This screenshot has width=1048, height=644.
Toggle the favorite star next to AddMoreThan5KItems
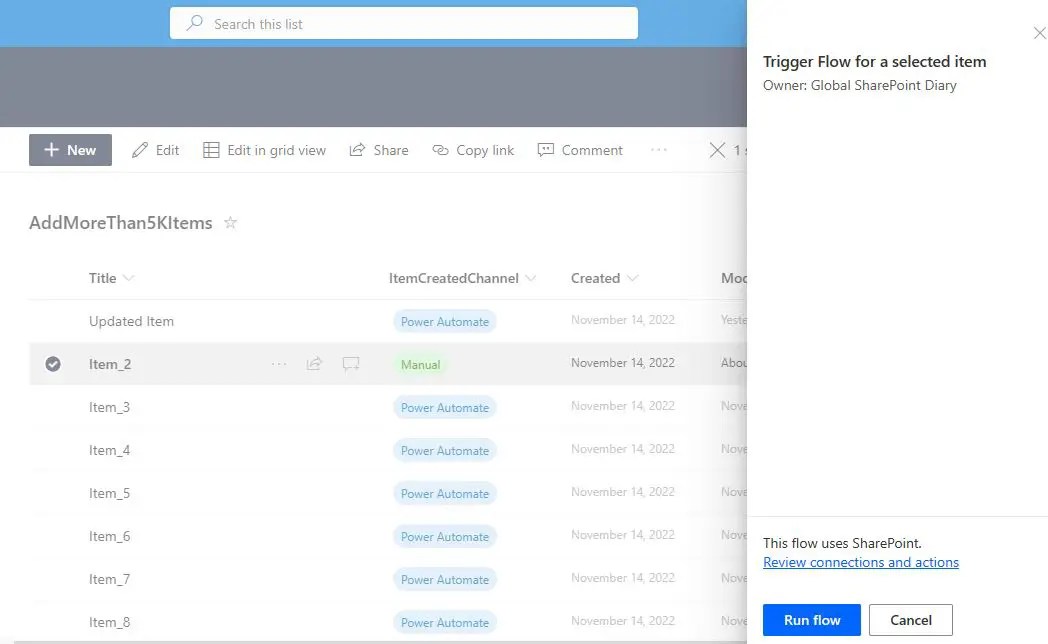point(231,224)
